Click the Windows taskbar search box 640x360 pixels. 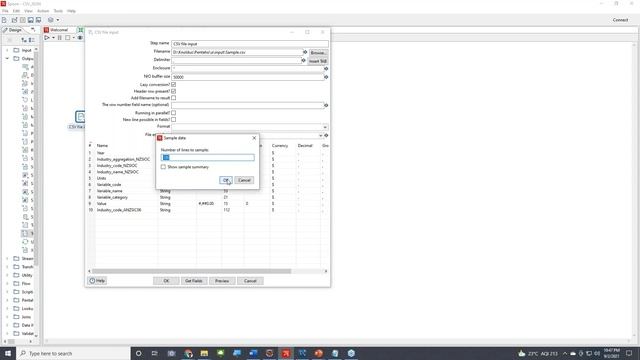pos(73,353)
